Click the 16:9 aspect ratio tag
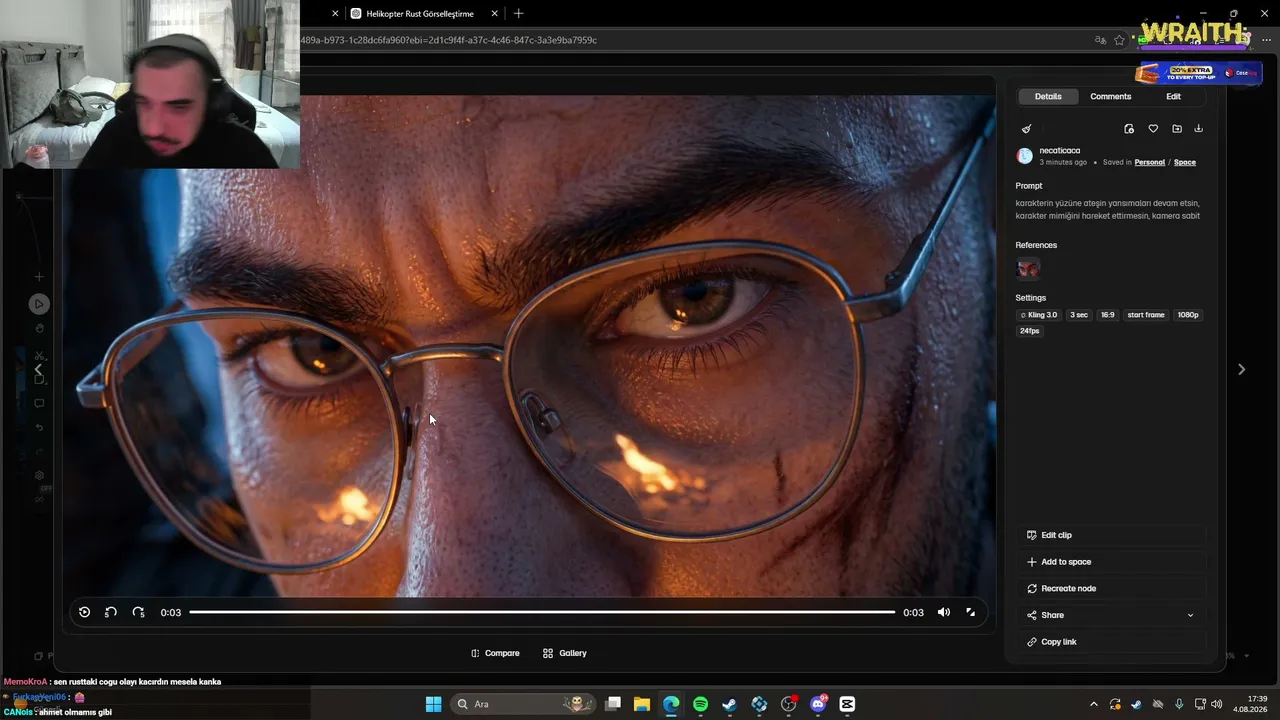Viewport: 1280px width, 720px height. [1107, 315]
